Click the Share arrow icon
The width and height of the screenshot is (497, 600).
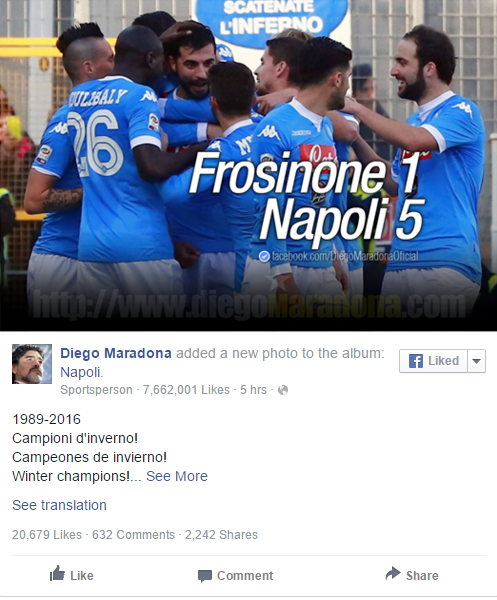click(x=393, y=574)
